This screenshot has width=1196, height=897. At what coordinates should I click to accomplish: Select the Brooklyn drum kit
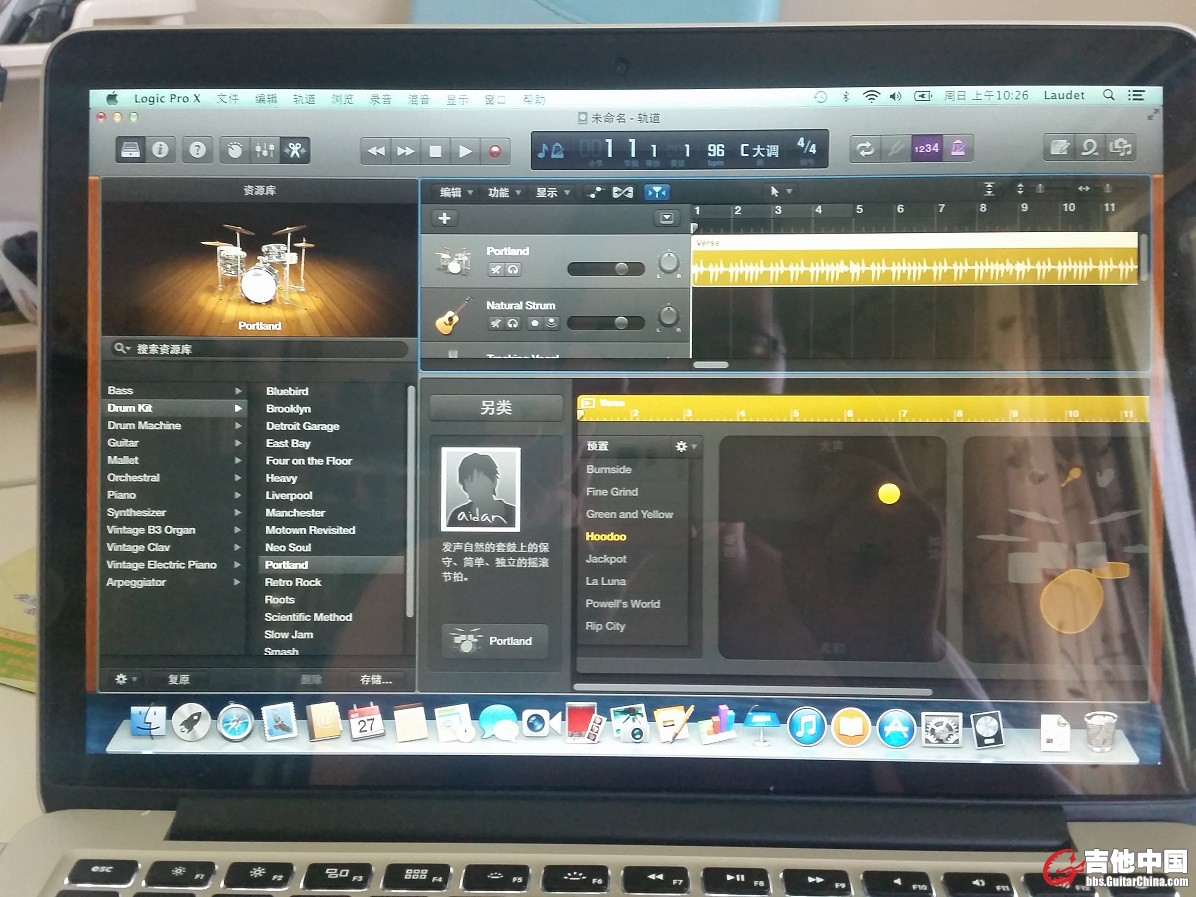[288, 409]
